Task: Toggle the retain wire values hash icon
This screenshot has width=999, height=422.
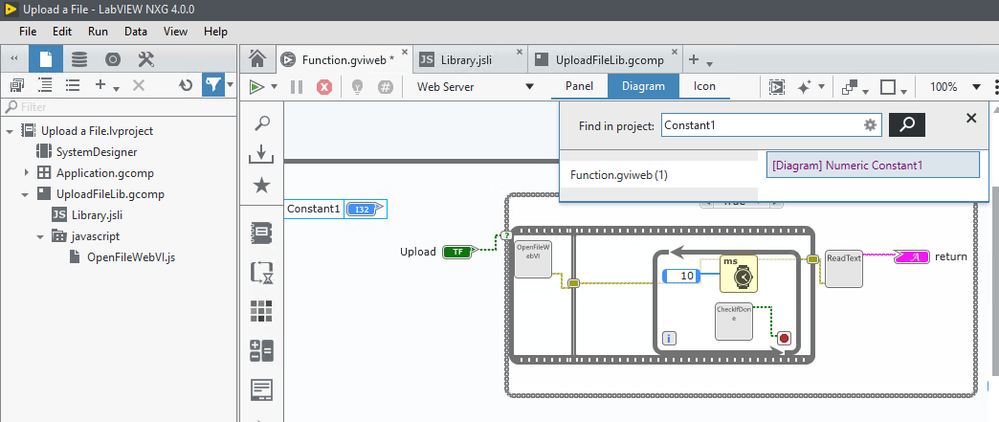Action: pyautogui.click(x=385, y=87)
